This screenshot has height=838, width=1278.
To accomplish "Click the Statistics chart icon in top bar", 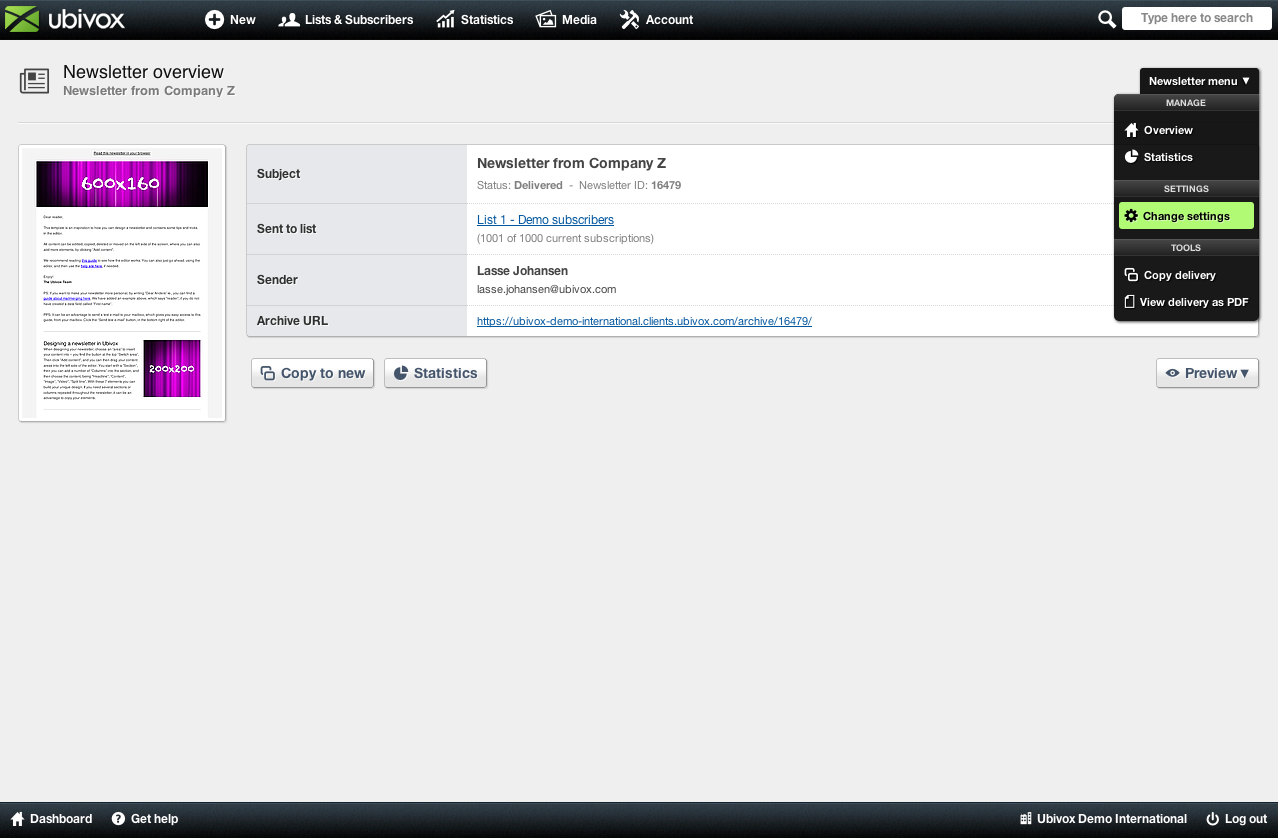I will 446,20.
